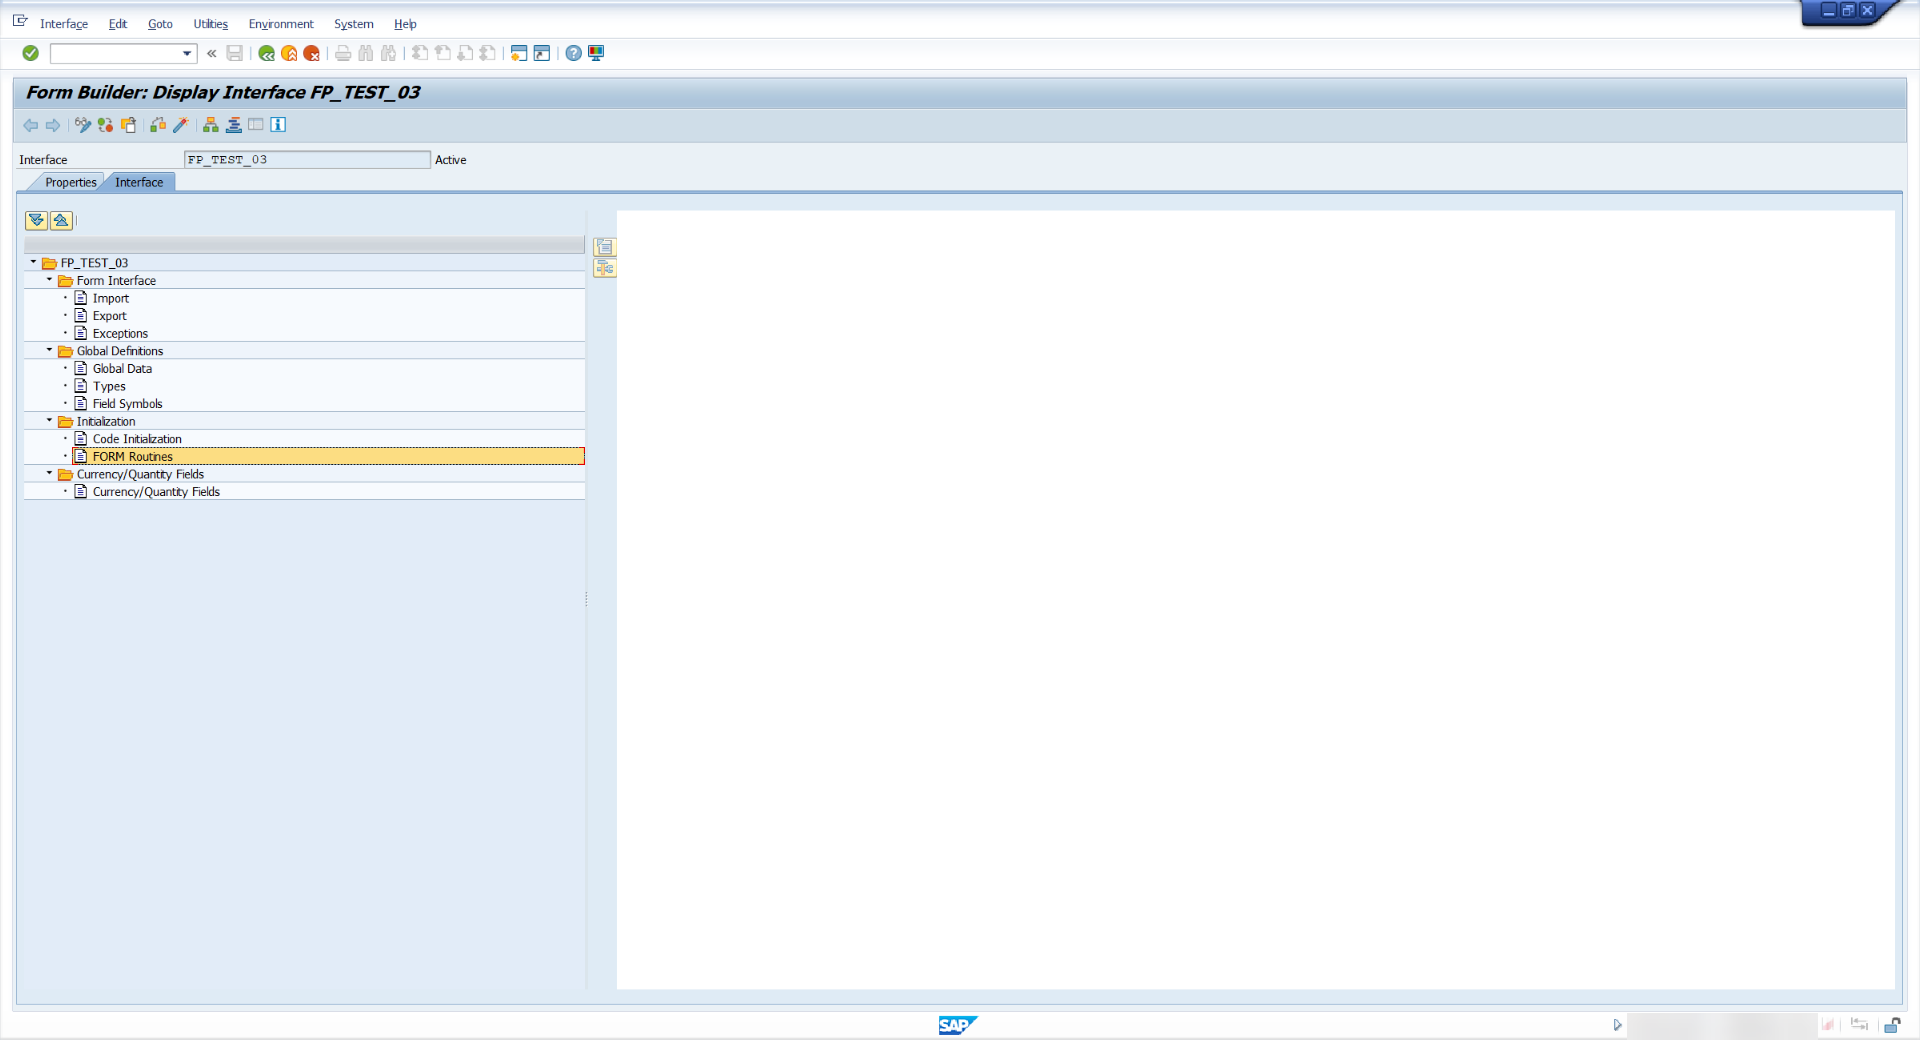Click the lower icon beside the tree panel
Screen dimensions: 1920x1040
point(605,268)
